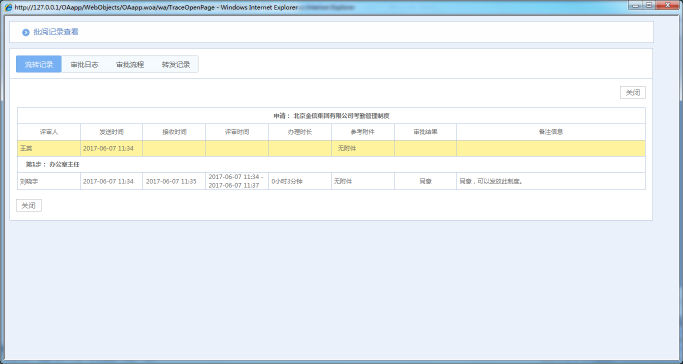Viewport: 683px width, 364px height.
Task: Click the 备注信息 column header
Action: point(551,132)
